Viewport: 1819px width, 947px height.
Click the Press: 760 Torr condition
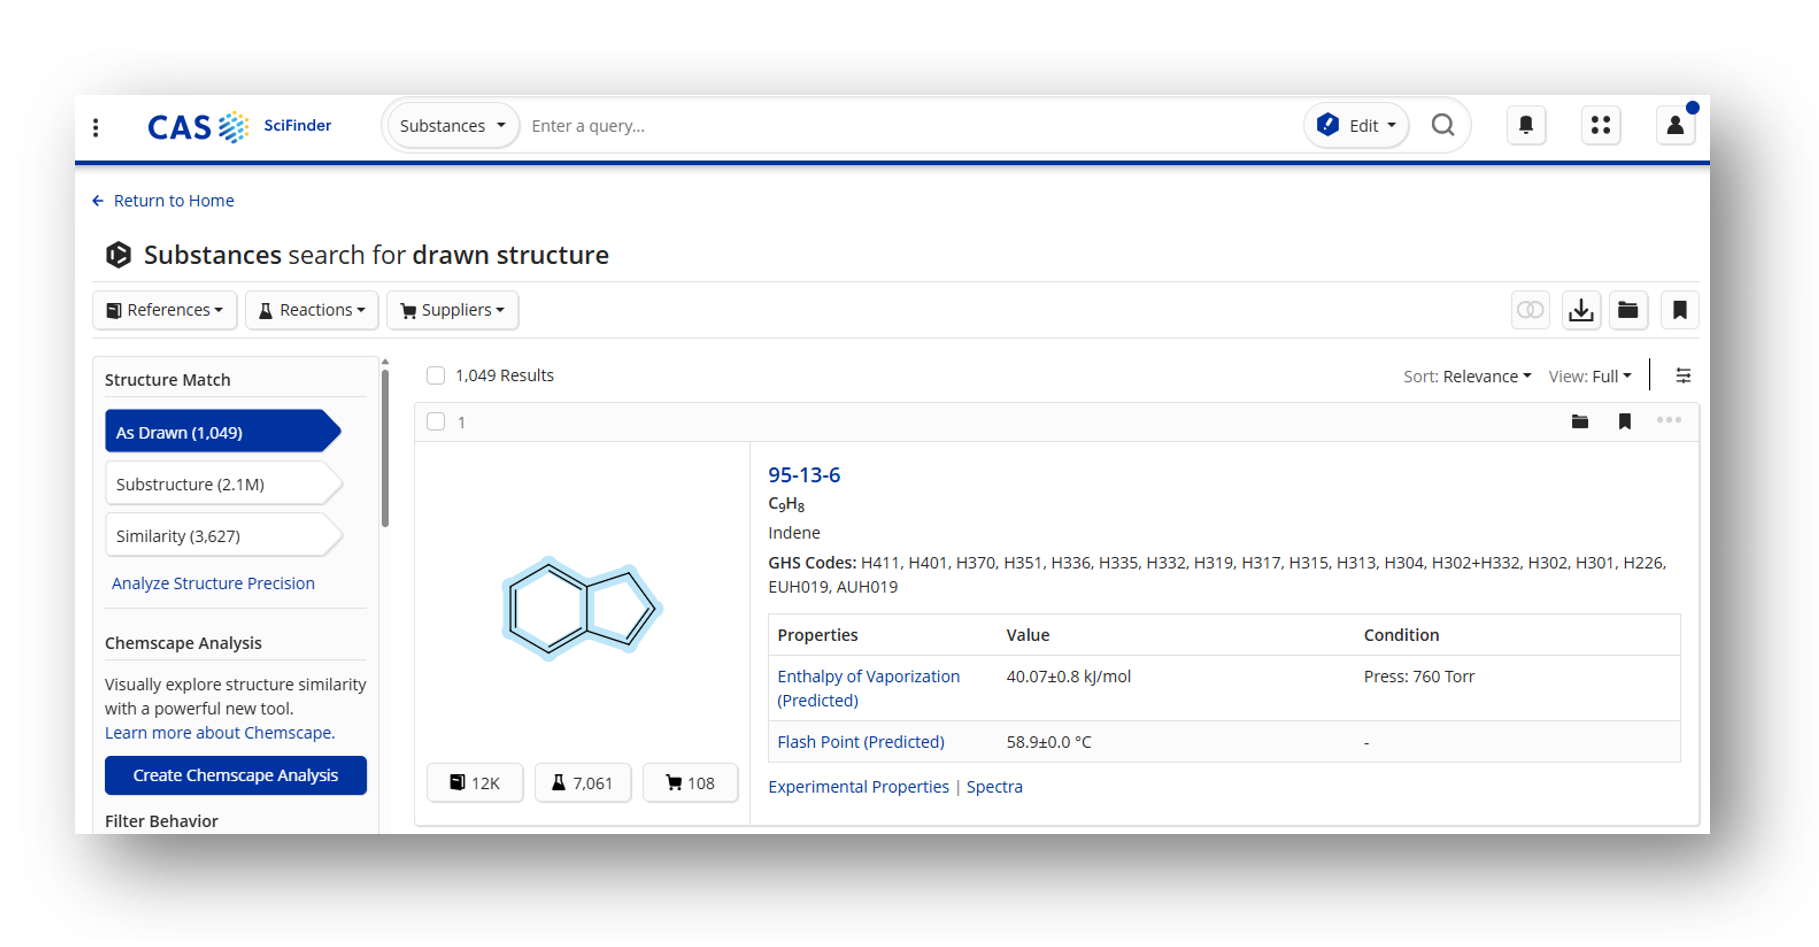[1419, 677]
